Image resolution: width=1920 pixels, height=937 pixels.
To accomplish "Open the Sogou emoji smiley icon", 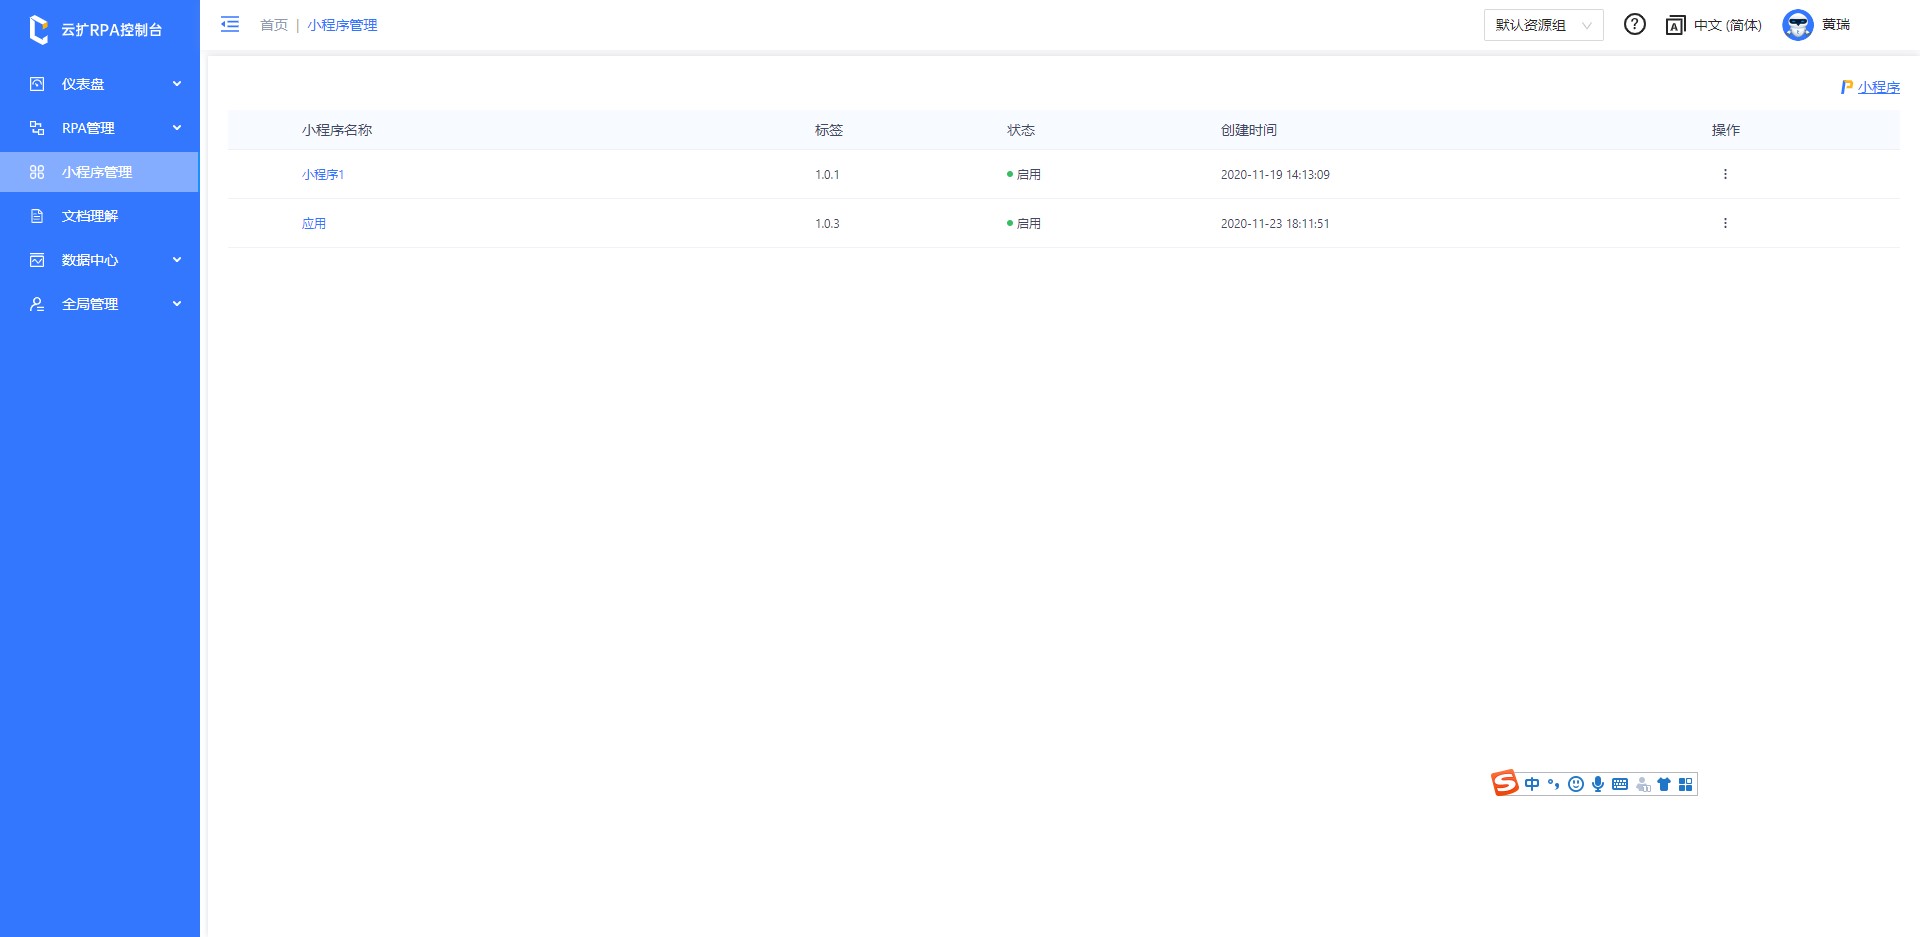I will pos(1576,784).
